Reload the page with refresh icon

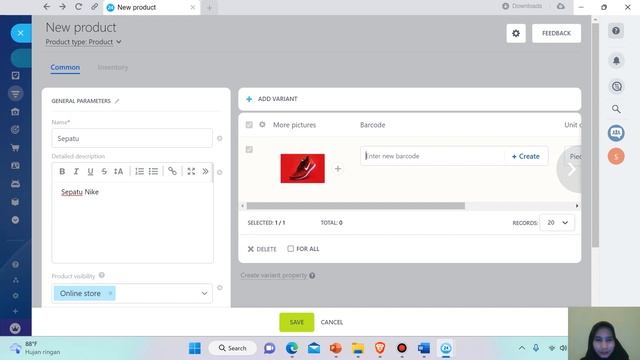click(78, 7)
